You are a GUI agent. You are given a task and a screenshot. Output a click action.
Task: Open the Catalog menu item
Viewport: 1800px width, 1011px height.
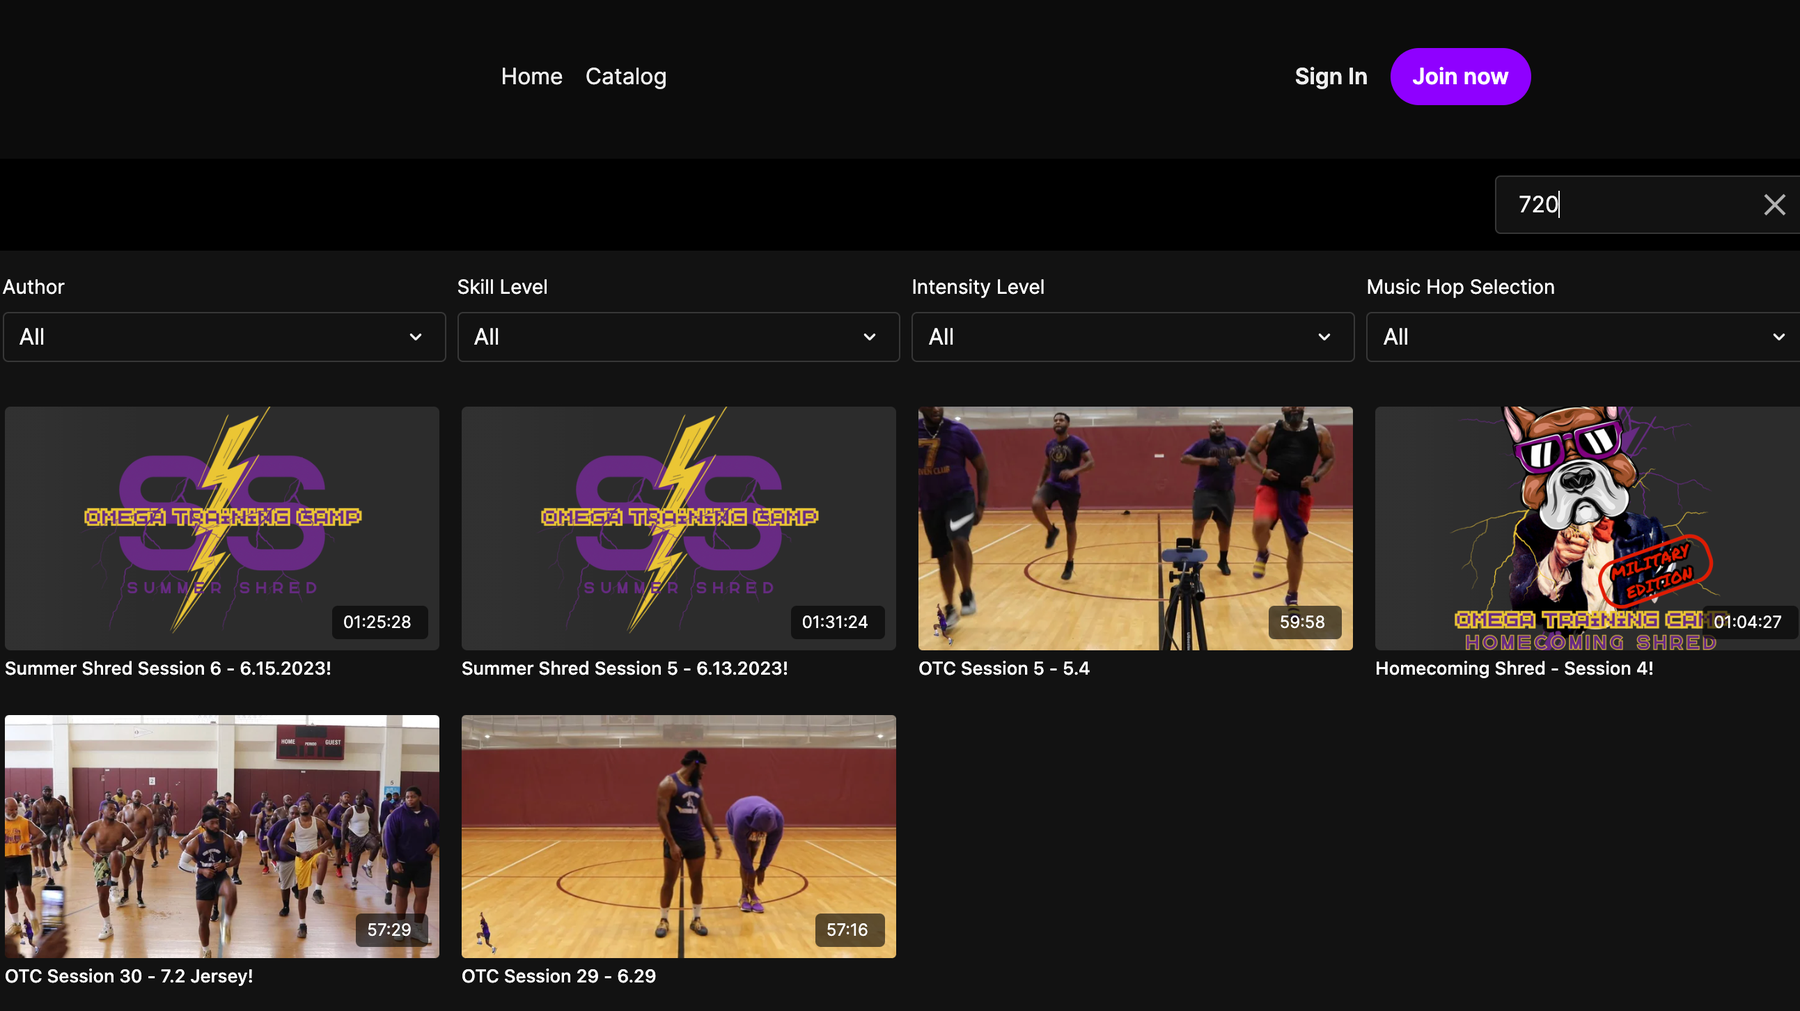point(625,77)
